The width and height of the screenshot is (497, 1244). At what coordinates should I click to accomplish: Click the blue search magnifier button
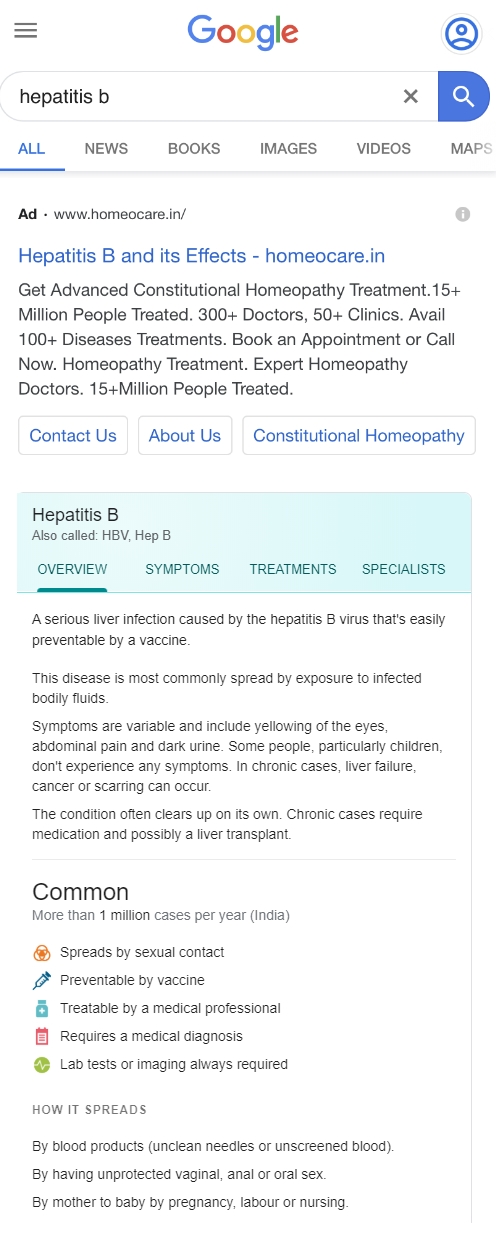click(463, 96)
